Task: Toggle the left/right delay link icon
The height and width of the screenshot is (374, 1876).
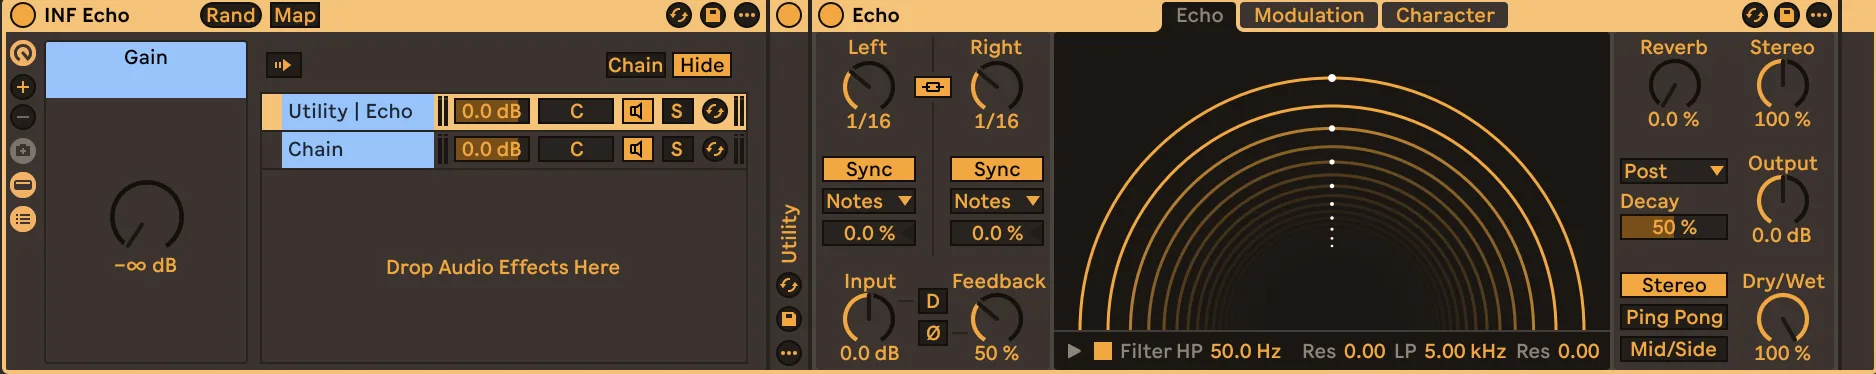Action: tap(933, 87)
